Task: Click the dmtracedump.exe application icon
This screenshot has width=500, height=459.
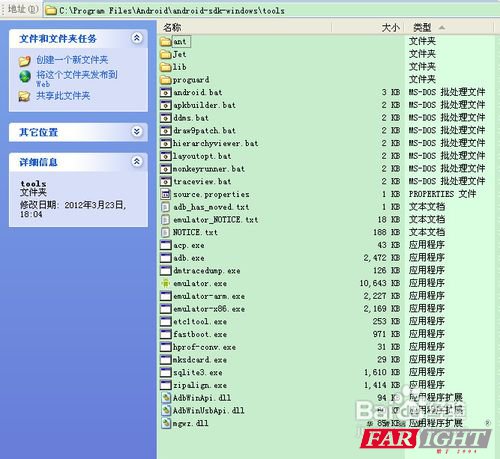Action: (166, 271)
